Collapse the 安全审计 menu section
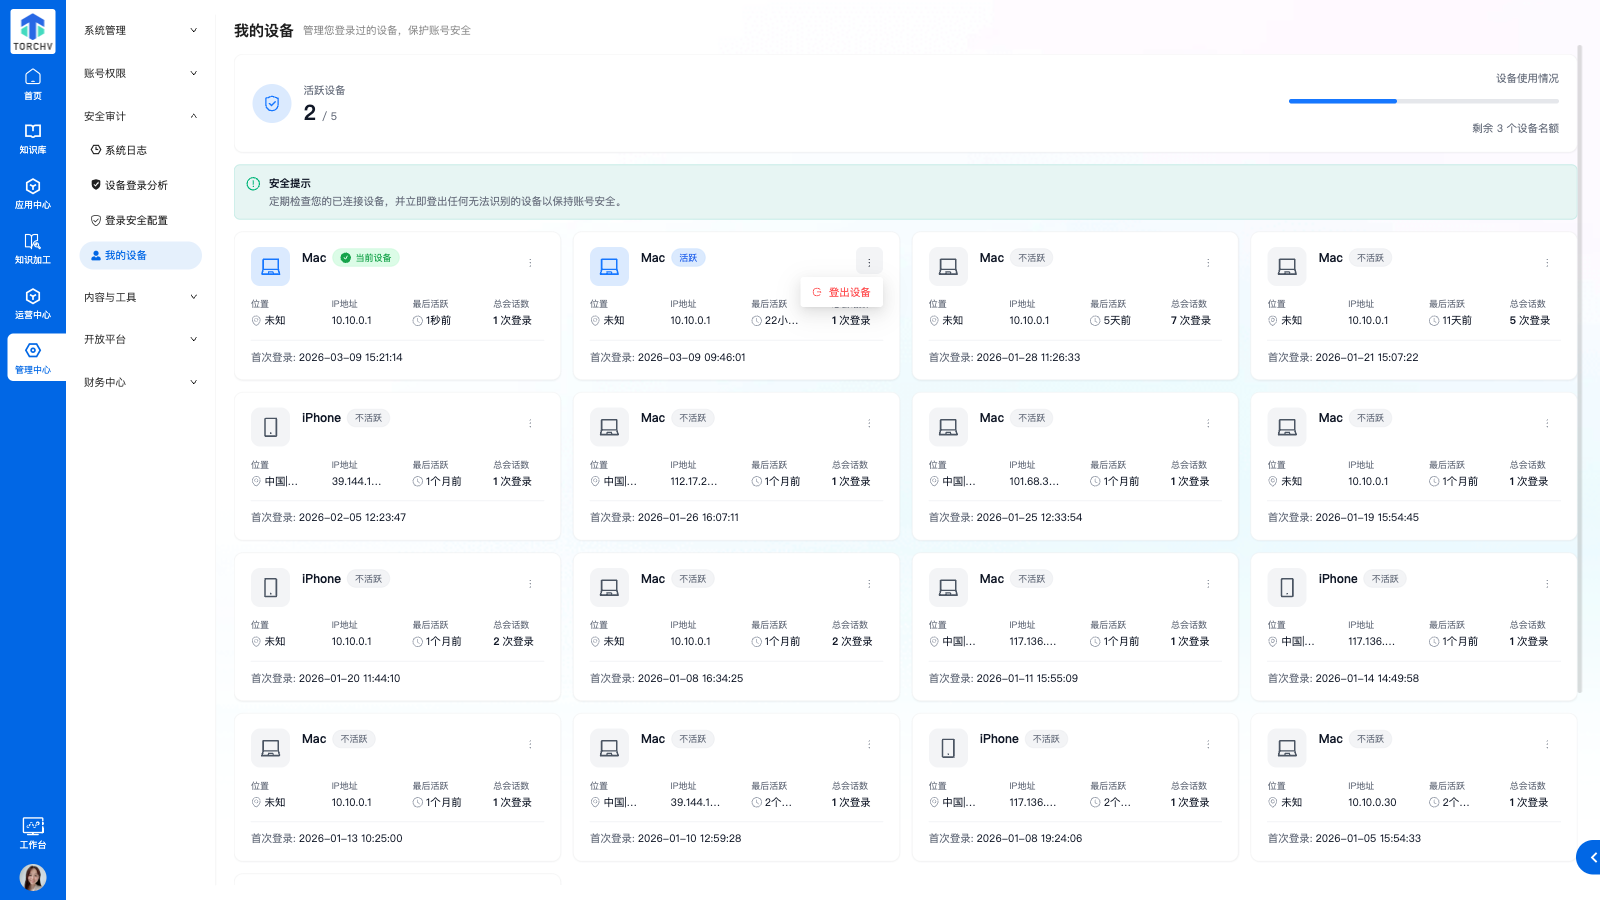 140,117
